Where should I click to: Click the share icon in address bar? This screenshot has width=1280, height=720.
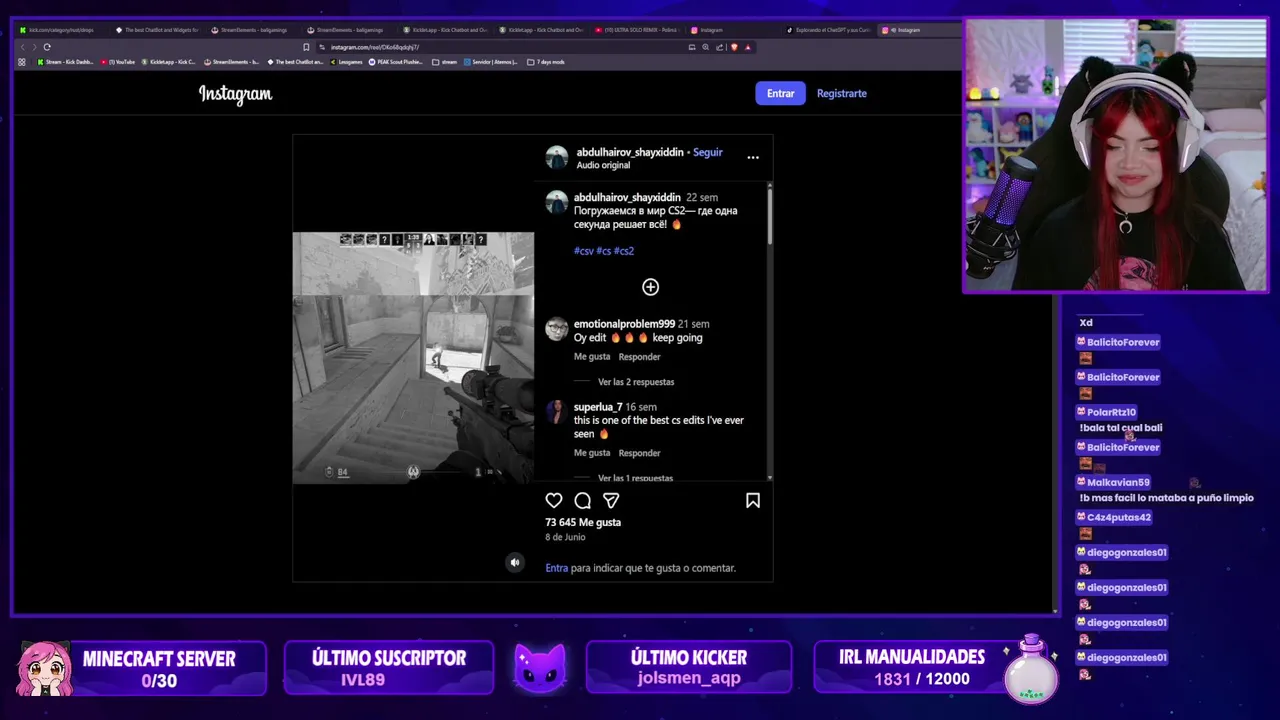click(x=719, y=47)
